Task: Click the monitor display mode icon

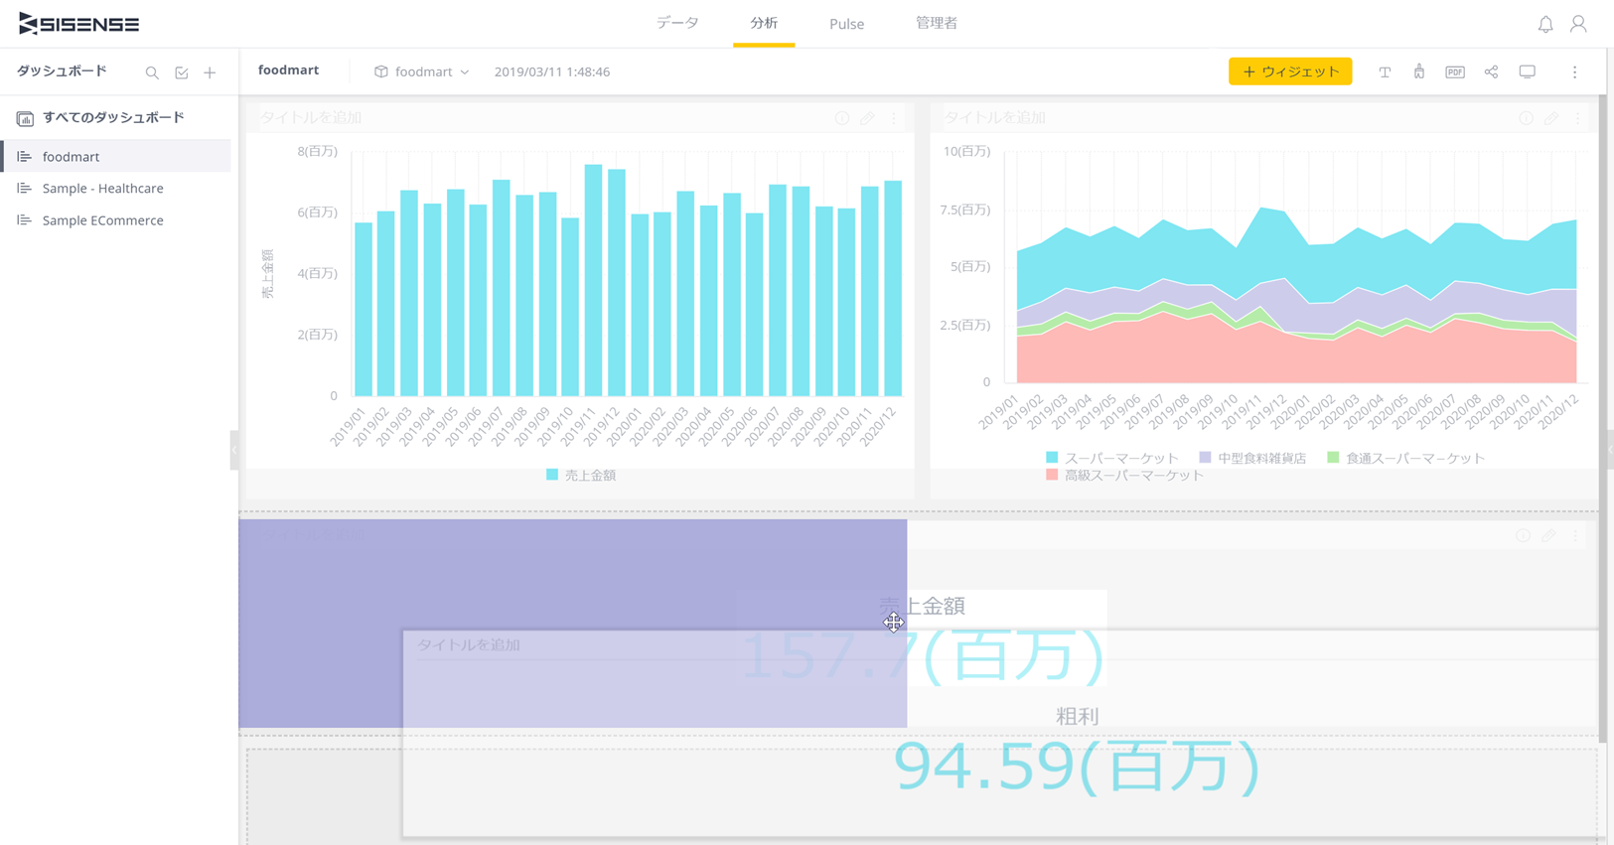Action: [1527, 72]
